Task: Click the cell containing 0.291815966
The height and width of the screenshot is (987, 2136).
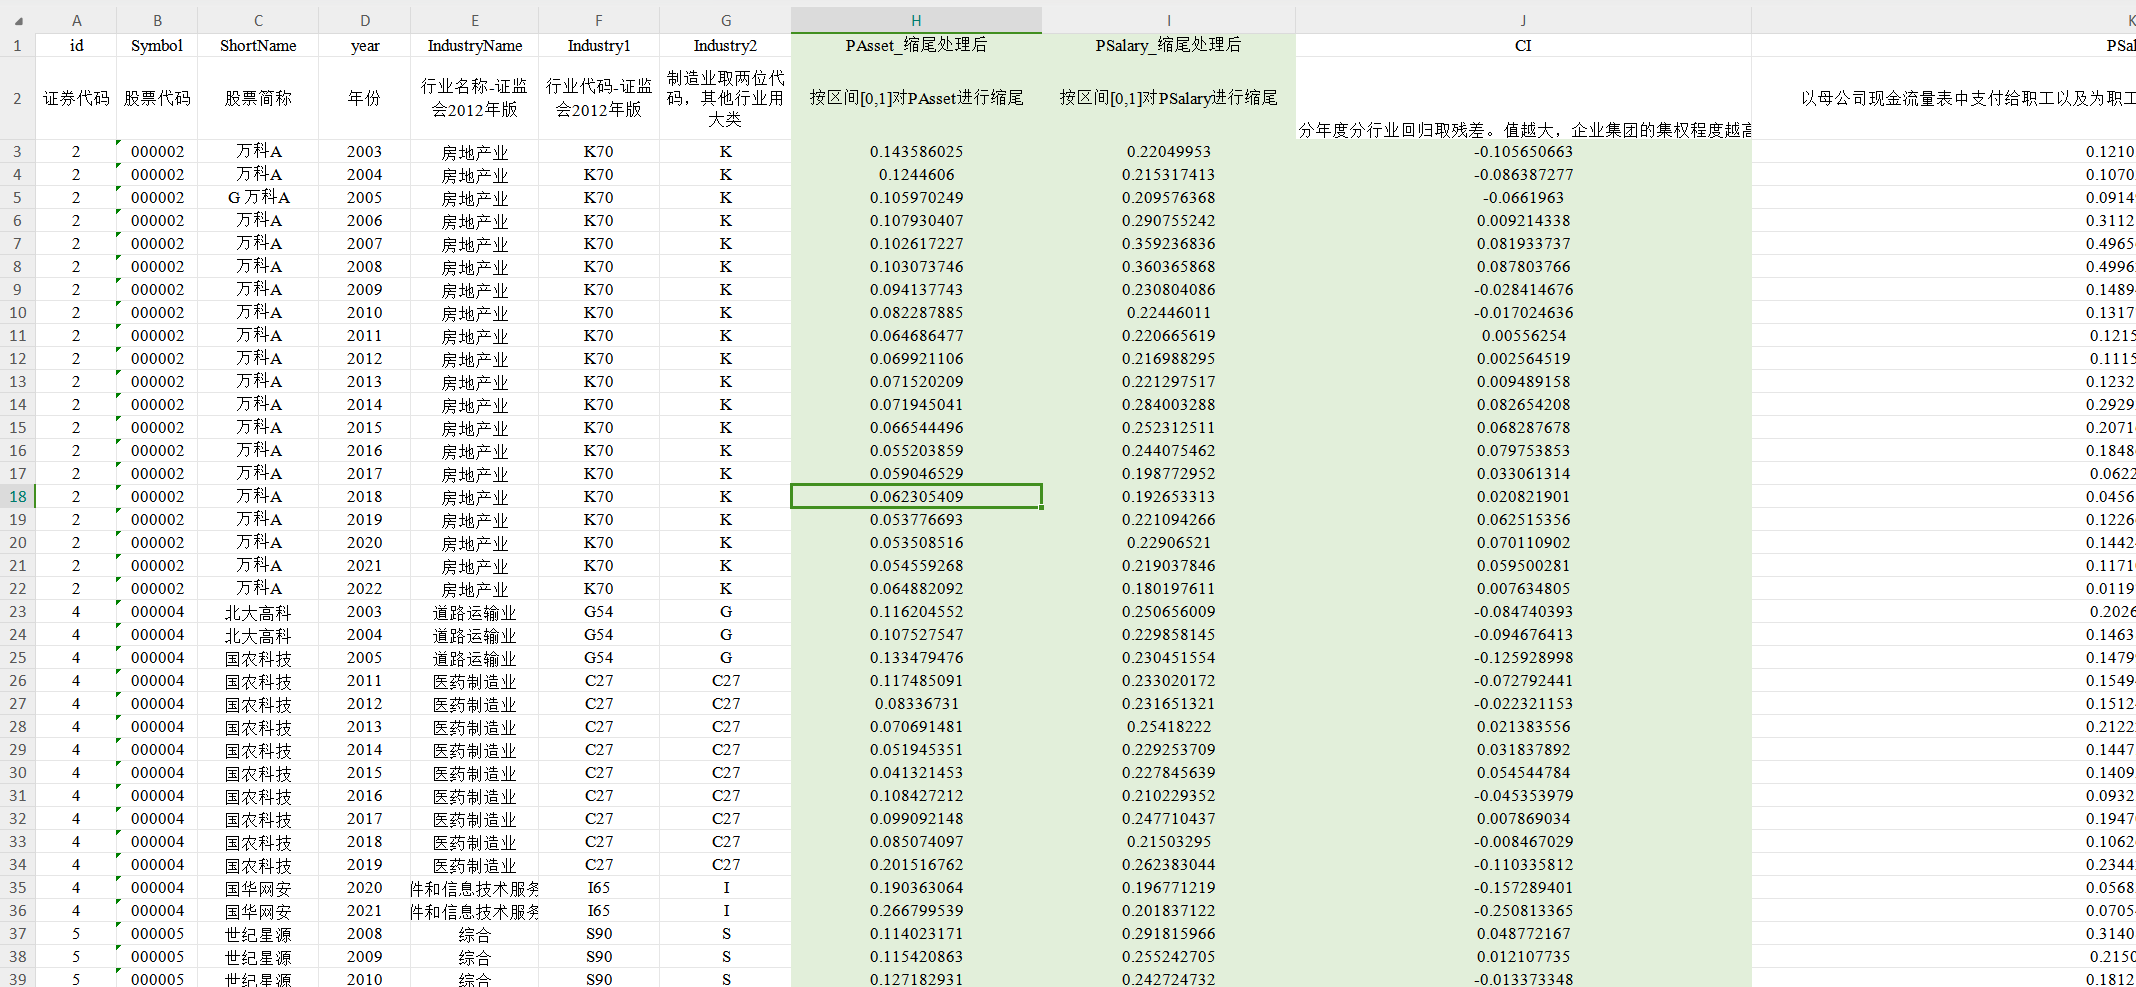Action: point(1169,933)
